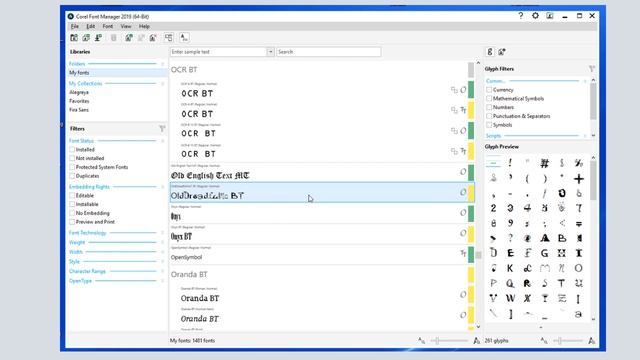The image size is (640, 360).
Task: Open the Help menu
Action: tap(144, 26)
